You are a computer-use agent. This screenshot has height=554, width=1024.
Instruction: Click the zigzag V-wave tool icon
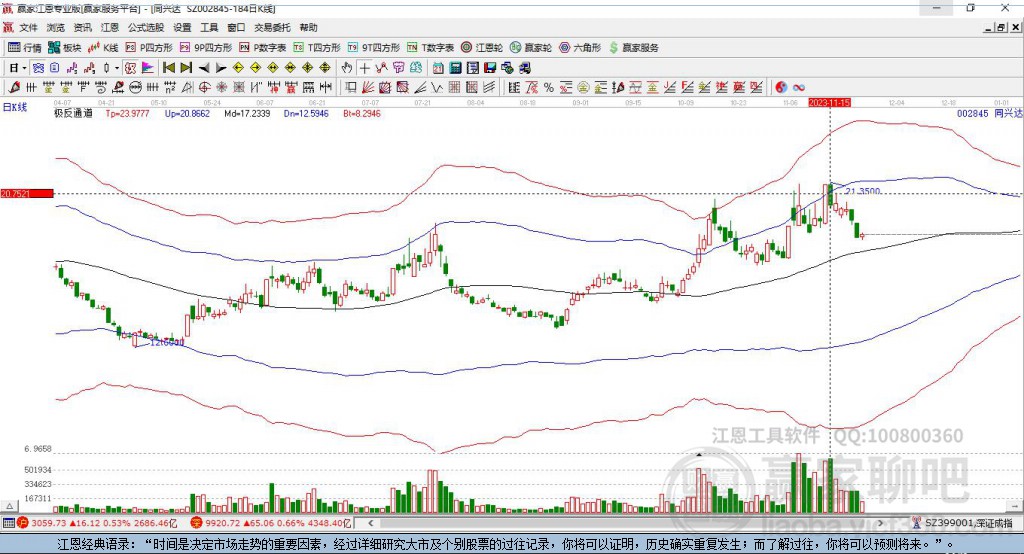(437, 88)
